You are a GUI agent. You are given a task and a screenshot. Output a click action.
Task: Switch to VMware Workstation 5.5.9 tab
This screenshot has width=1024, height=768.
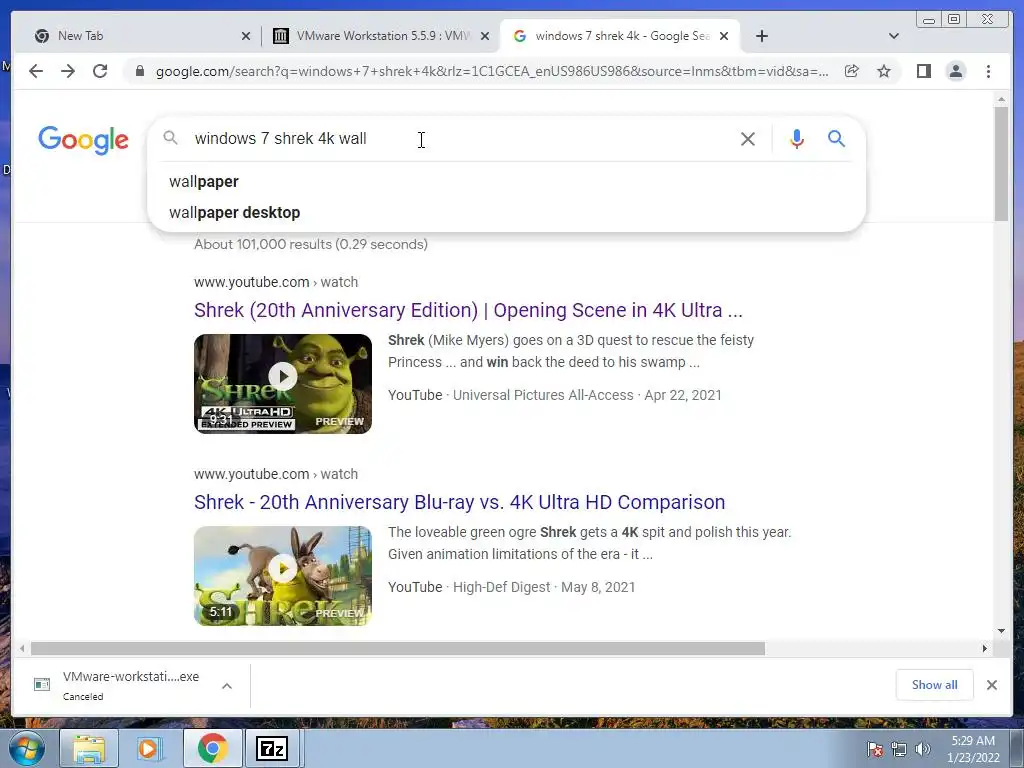tap(381, 36)
